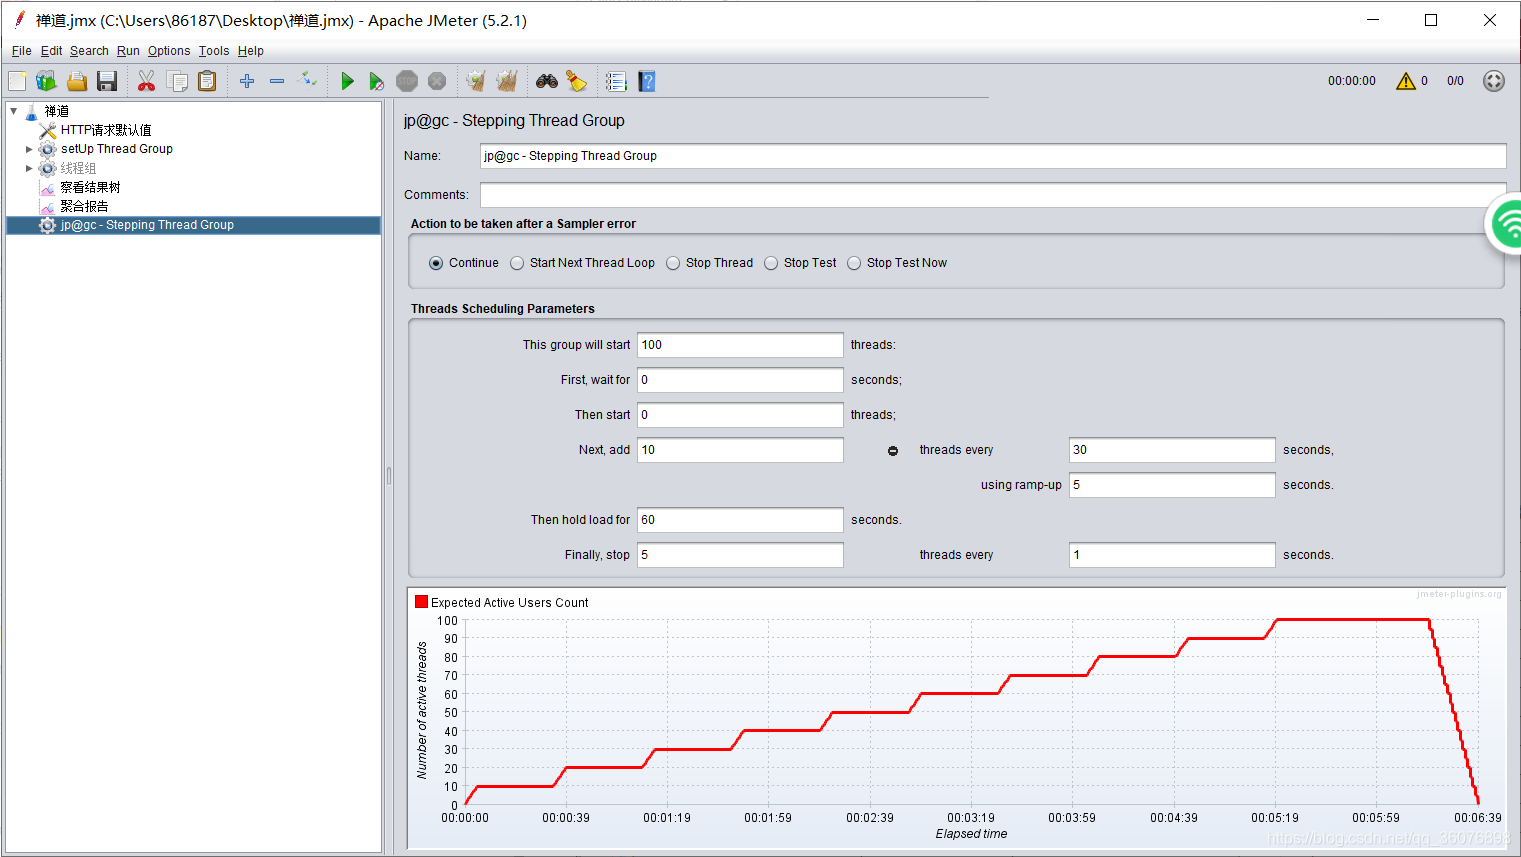This screenshot has width=1521, height=857.
Task: Click the 'This group will start' threads field
Action: 740,345
